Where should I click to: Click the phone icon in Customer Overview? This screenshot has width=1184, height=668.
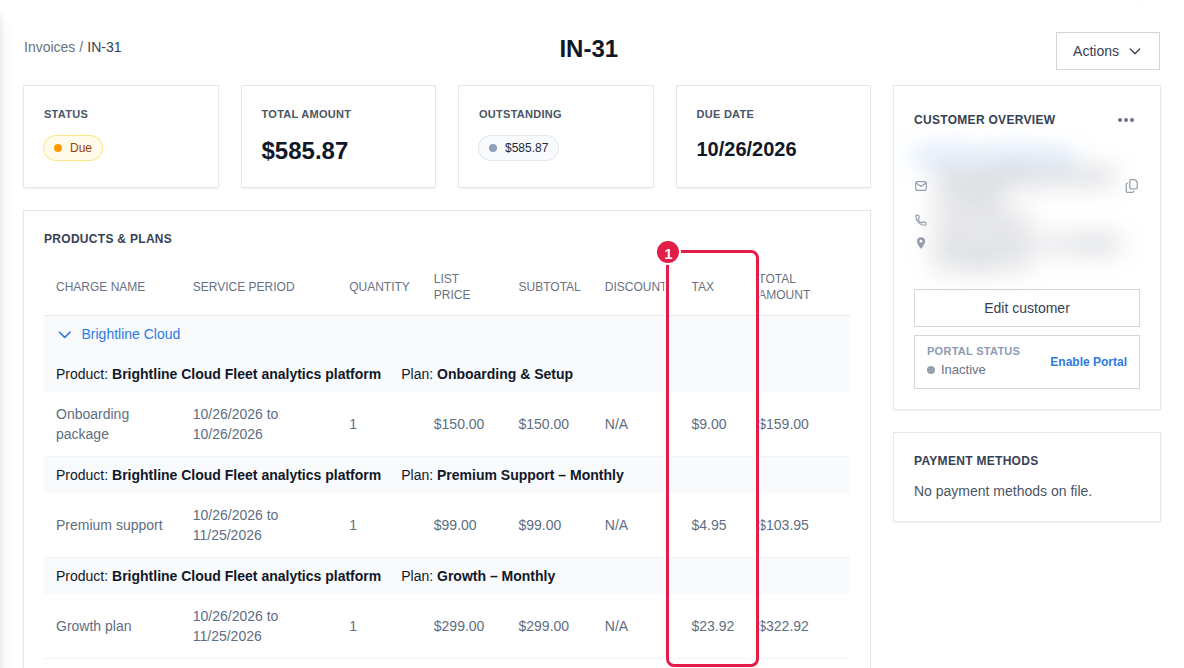pos(920,220)
